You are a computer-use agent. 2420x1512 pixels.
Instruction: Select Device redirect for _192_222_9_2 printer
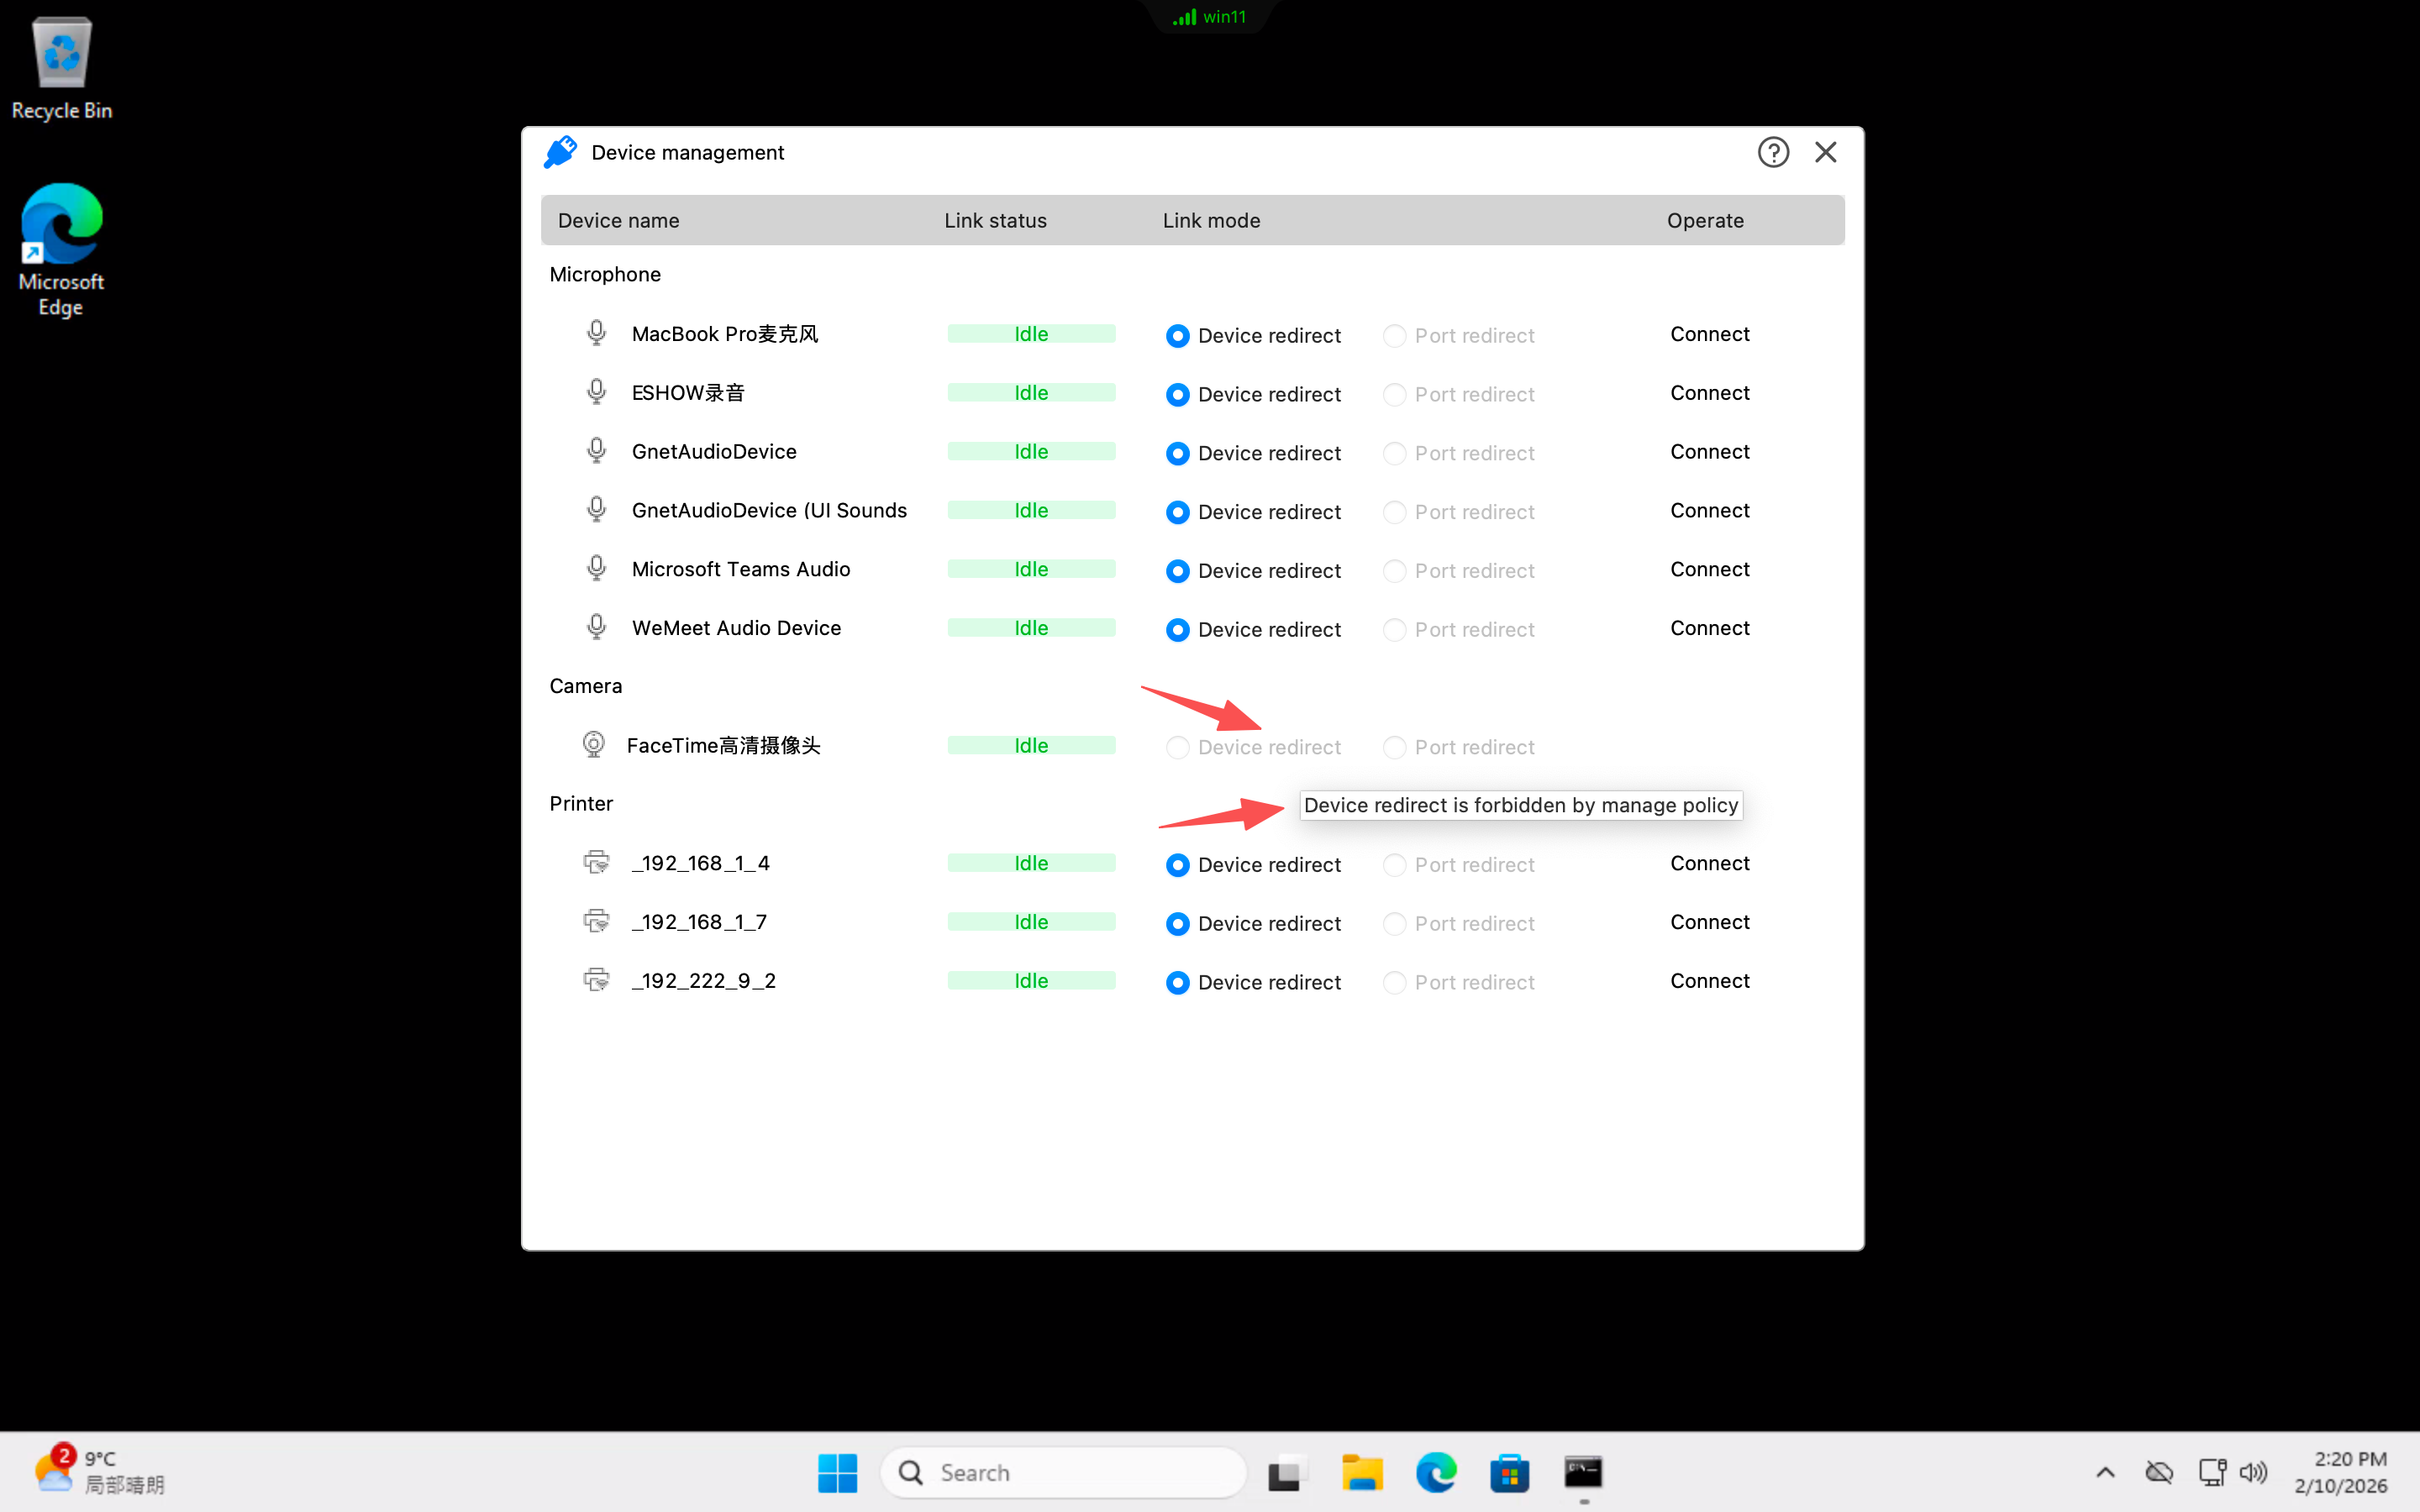1178,982
